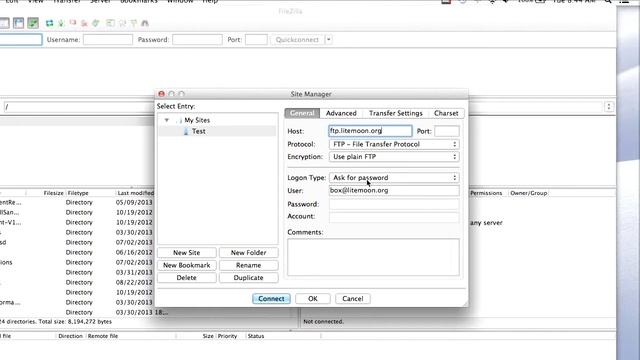Click the binoculars file search icon

click(x=145, y=23)
